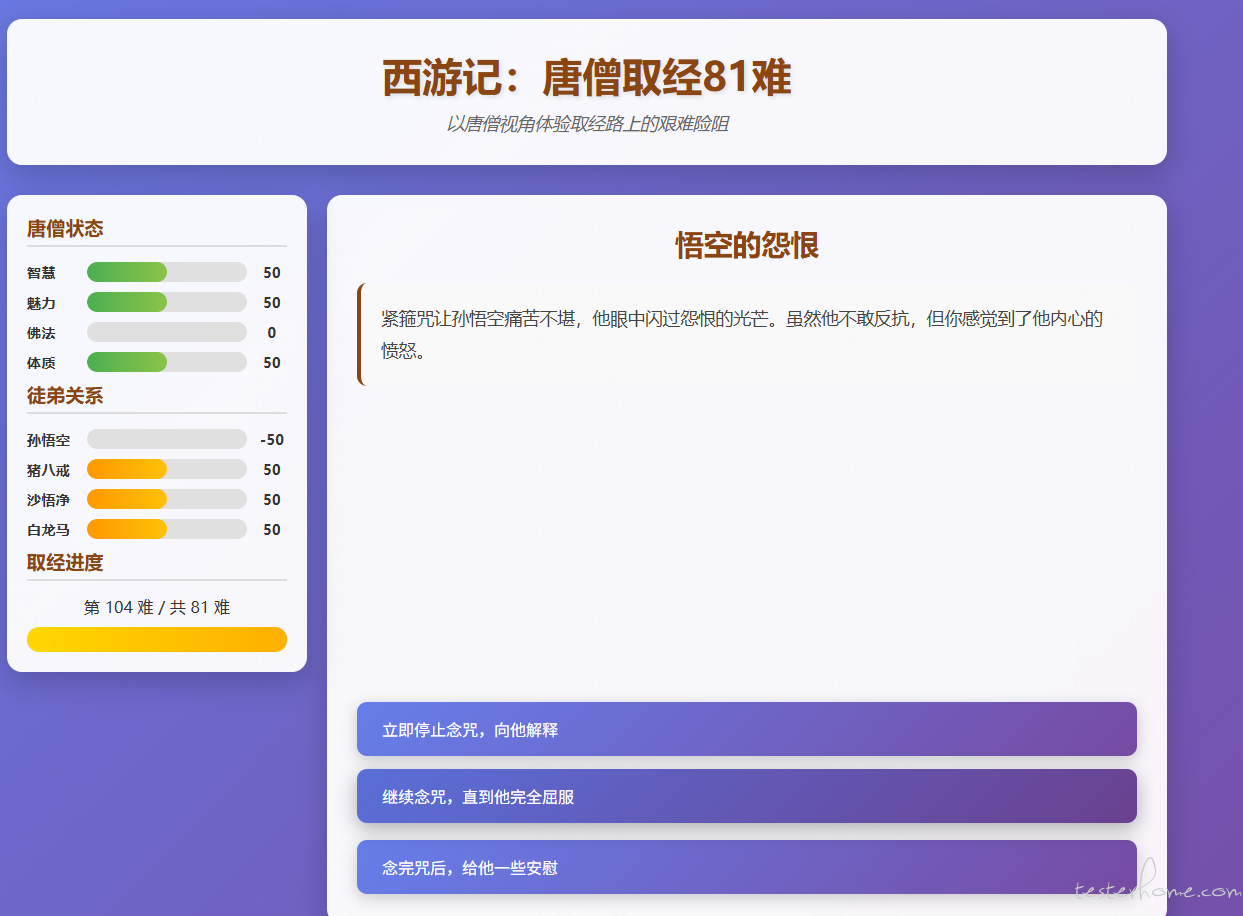Click the title 西游记：唐僧取经81难
The width and height of the screenshot is (1243, 916).
pos(587,78)
